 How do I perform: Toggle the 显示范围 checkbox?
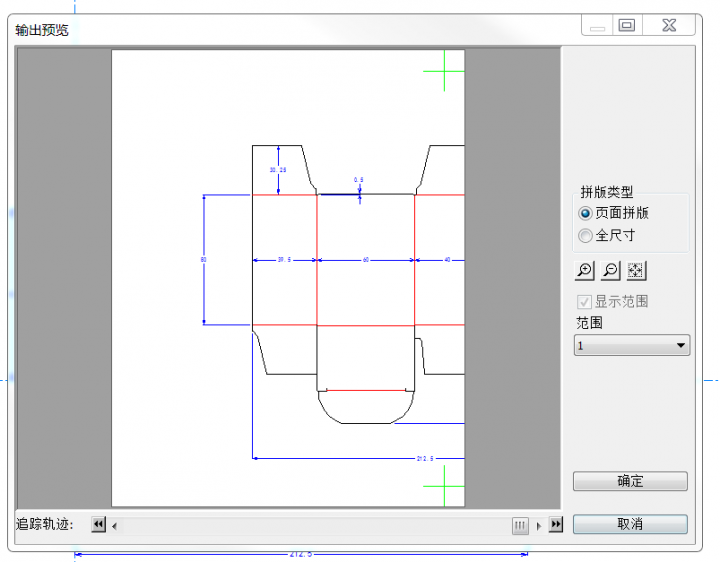[584, 301]
